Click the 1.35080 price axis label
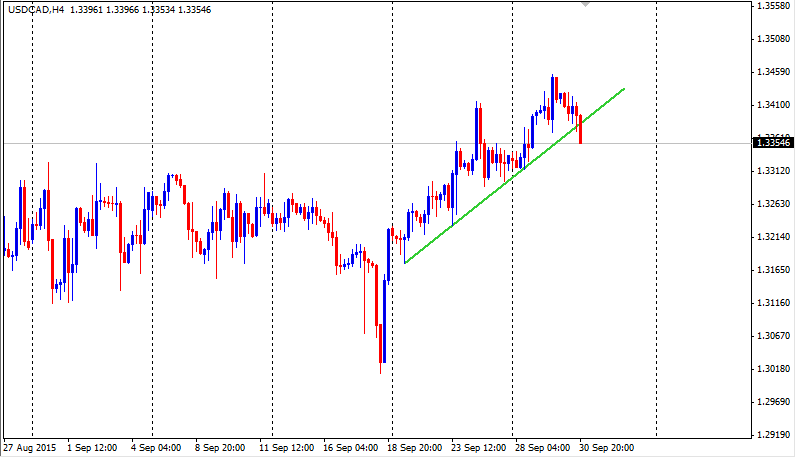This screenshot has width=796, height=457. click(x=773, y=39)
